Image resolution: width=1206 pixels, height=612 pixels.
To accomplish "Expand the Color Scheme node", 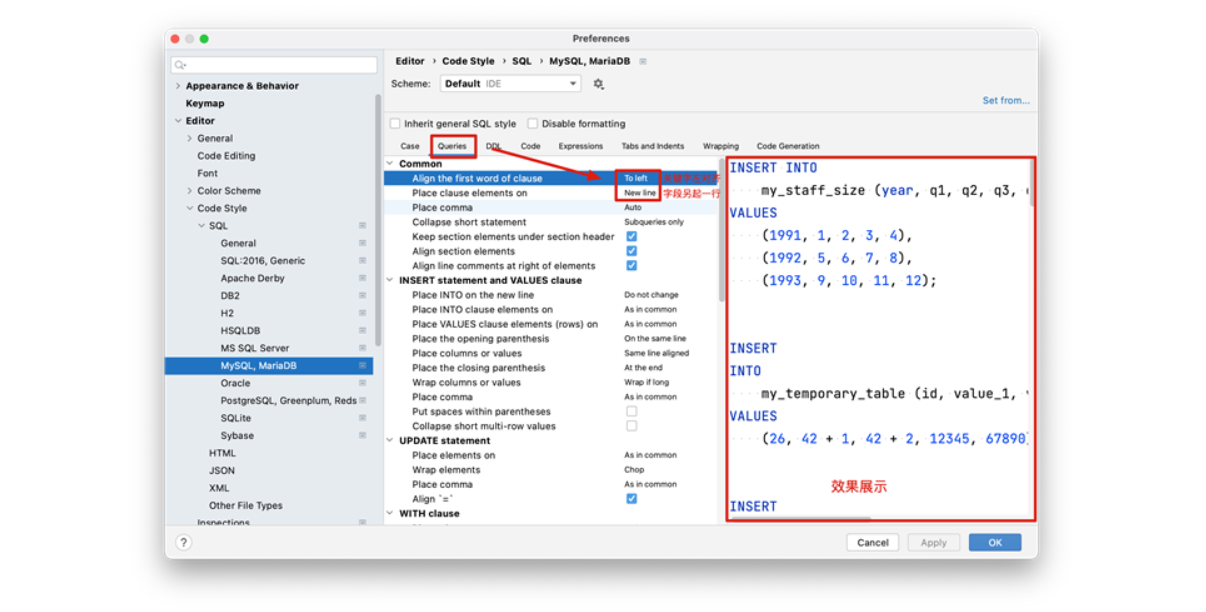I will (190, 191).
